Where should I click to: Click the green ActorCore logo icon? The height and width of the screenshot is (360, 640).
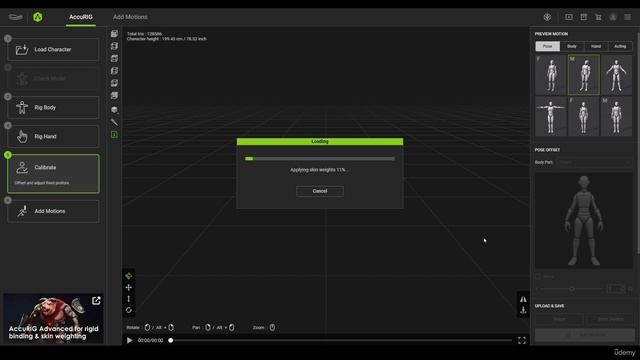[x=38, y=17]
